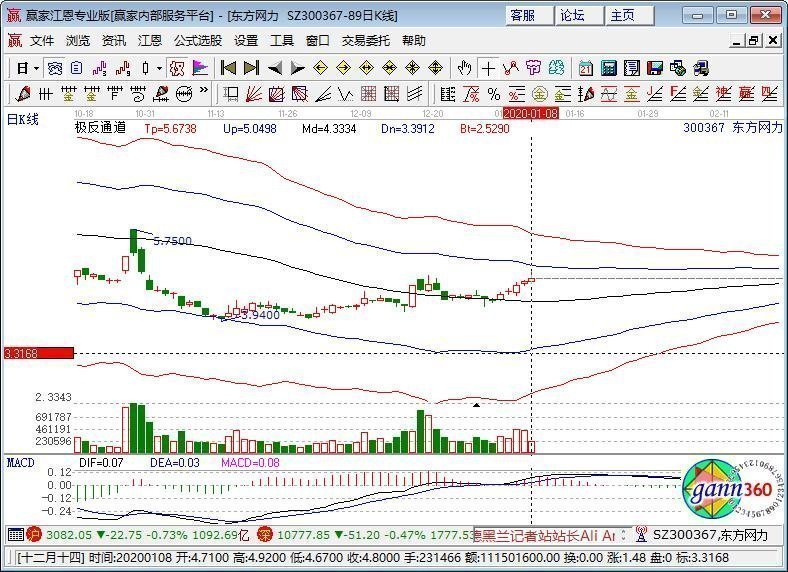Expand the toolbar overflow chevron >>
The image size is (788, 572).
(204, 91)
